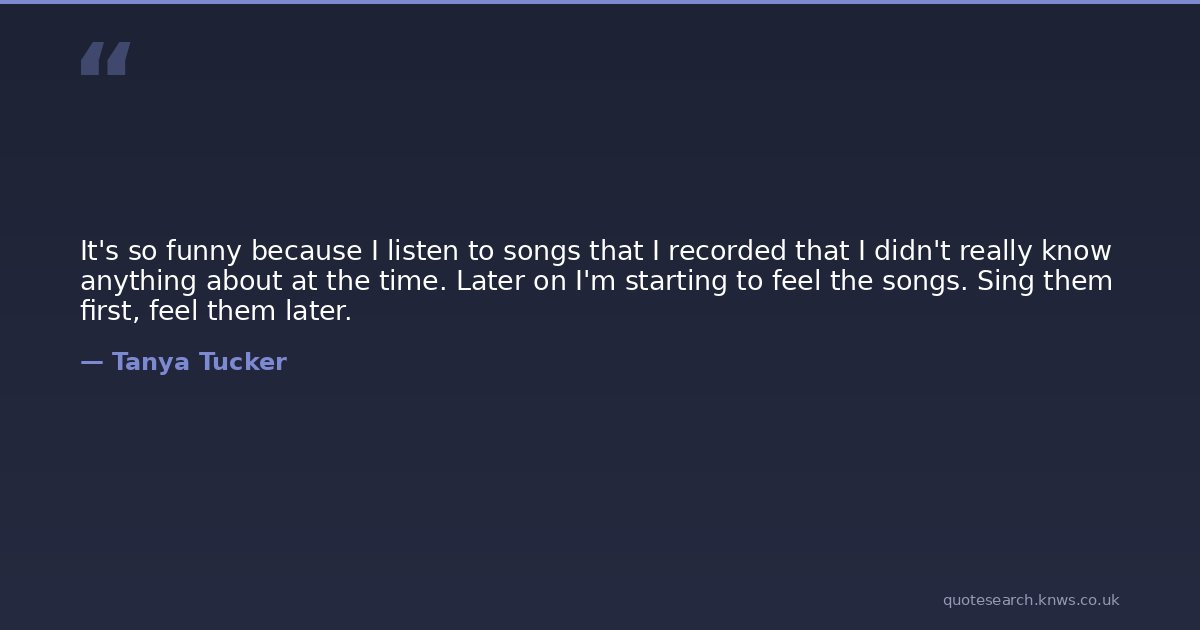
Task: Open the quotesearch.knws.co.uk link
Action: 1031,600
